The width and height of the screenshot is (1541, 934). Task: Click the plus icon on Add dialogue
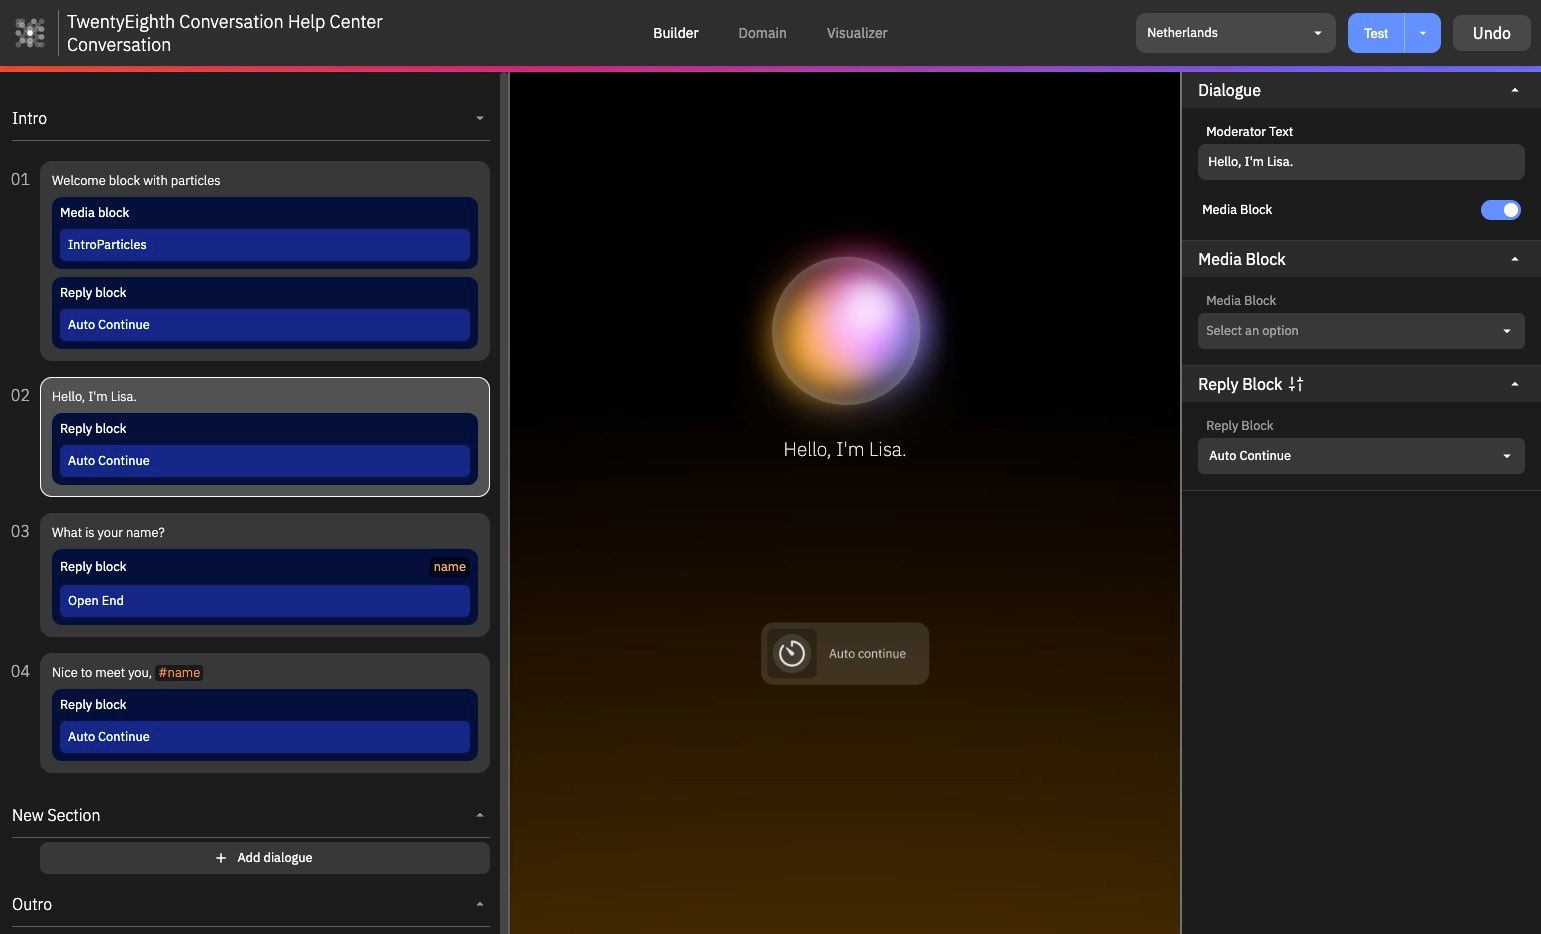221,858
